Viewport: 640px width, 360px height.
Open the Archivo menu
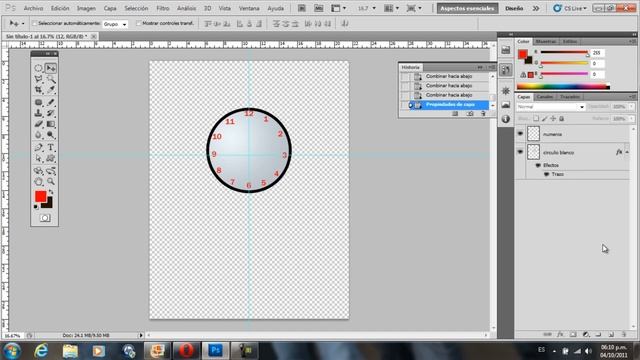(x=33, y=8)
